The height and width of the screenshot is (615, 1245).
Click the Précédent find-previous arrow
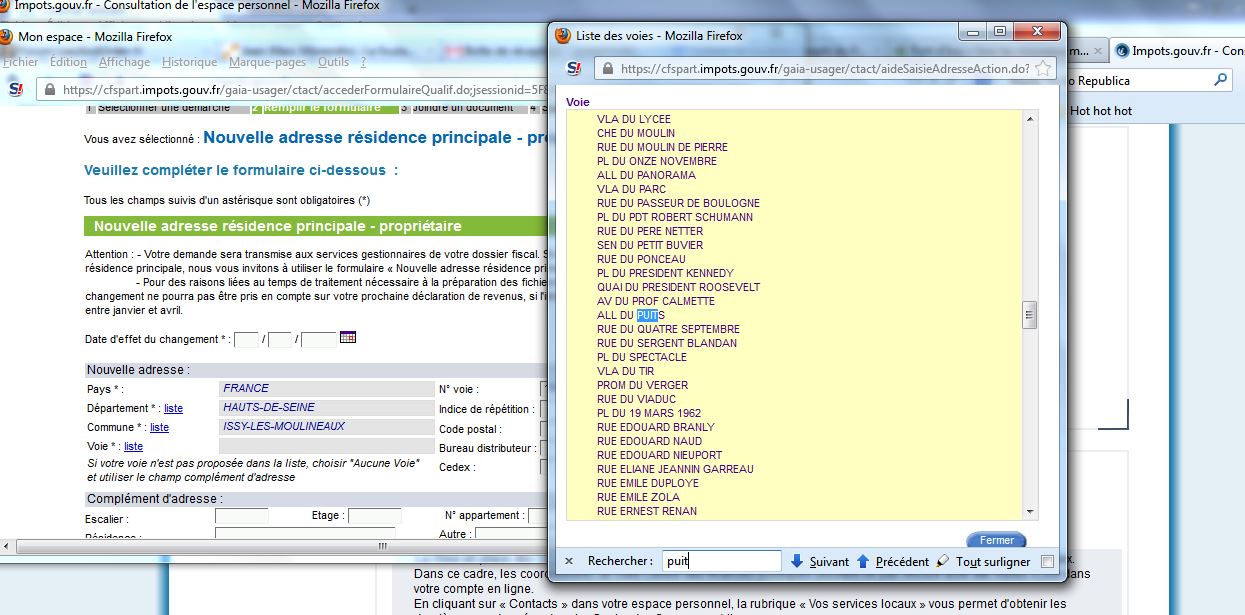[862, 562]
